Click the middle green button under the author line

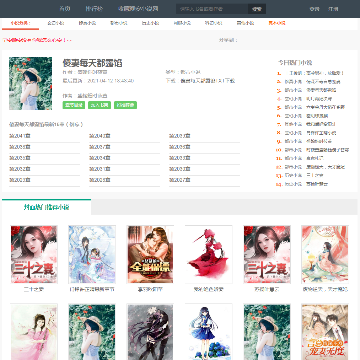pyautogui.click(x=99, y=105)
